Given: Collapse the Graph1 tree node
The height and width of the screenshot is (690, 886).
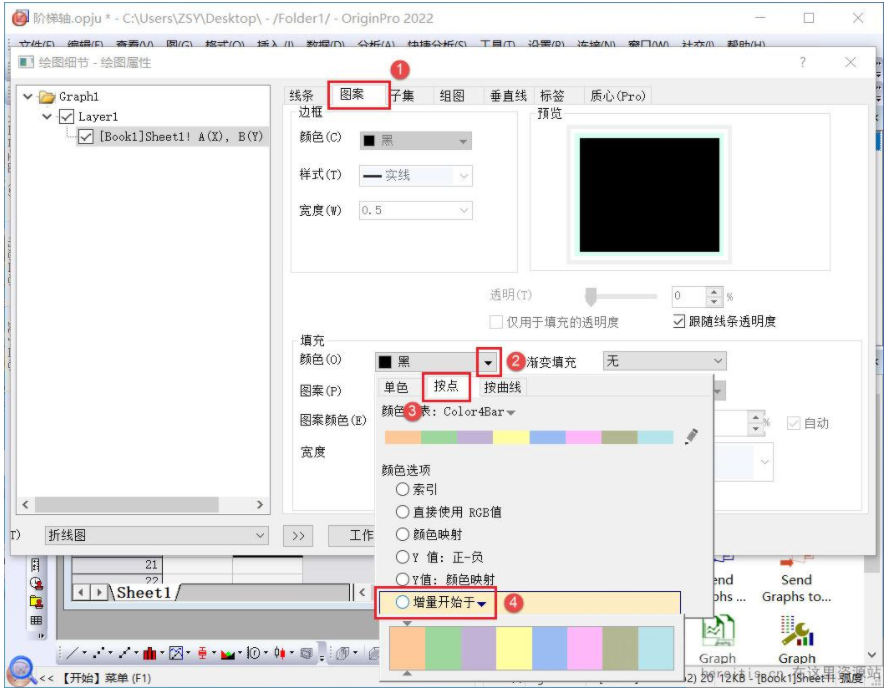Looking at the screenshot, I should [x=28, y=97].
